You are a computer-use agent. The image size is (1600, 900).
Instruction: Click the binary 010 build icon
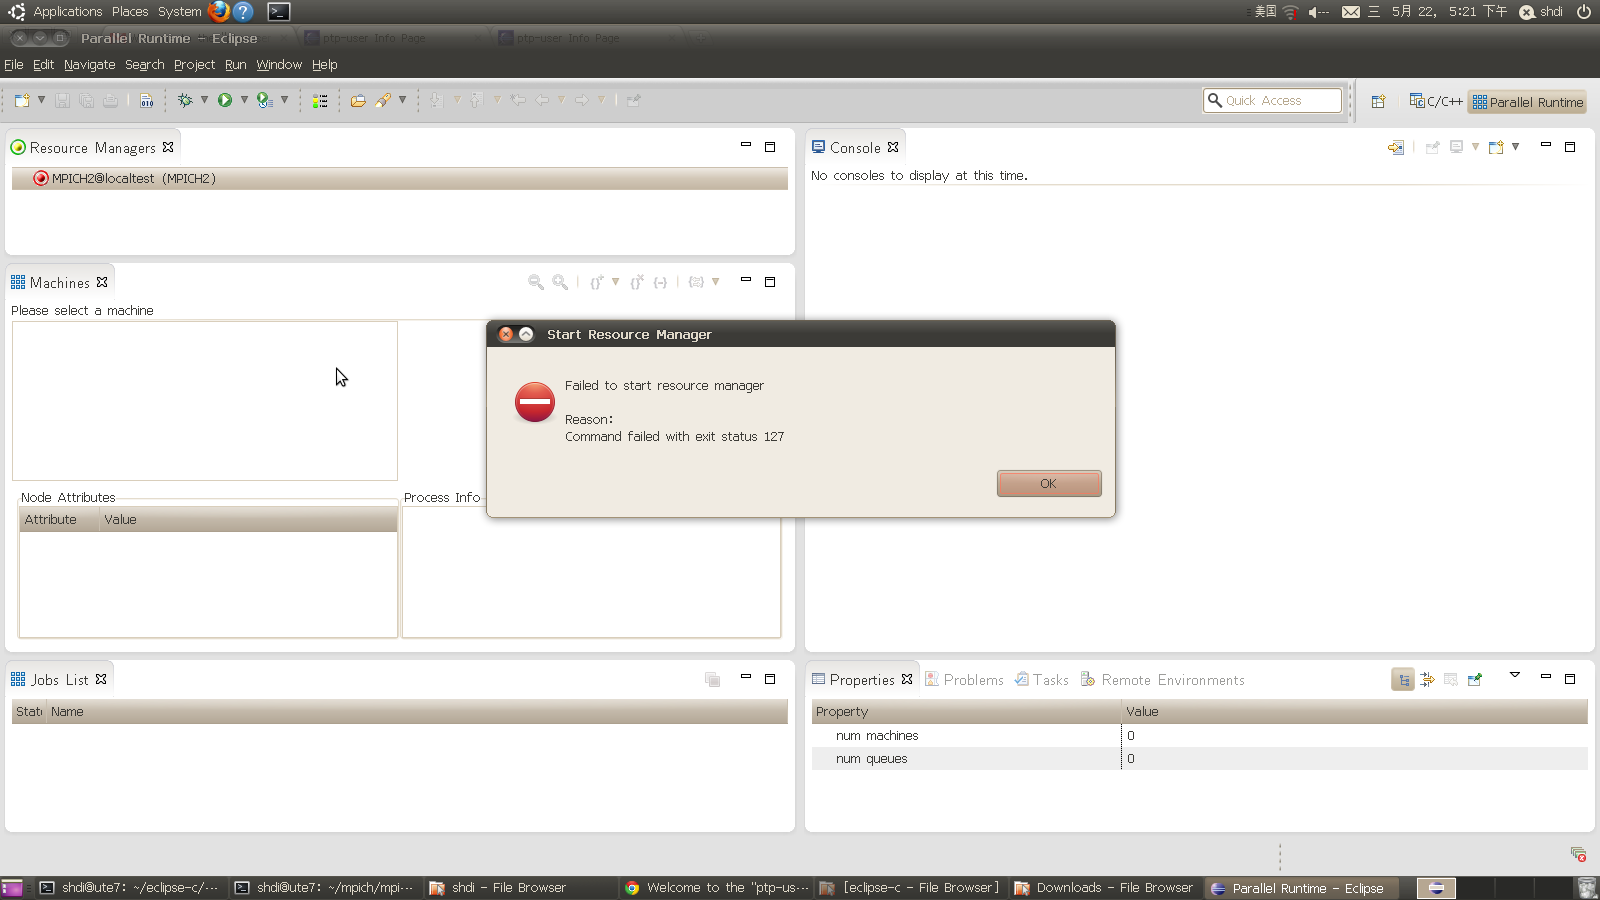[x=147, y=101]
